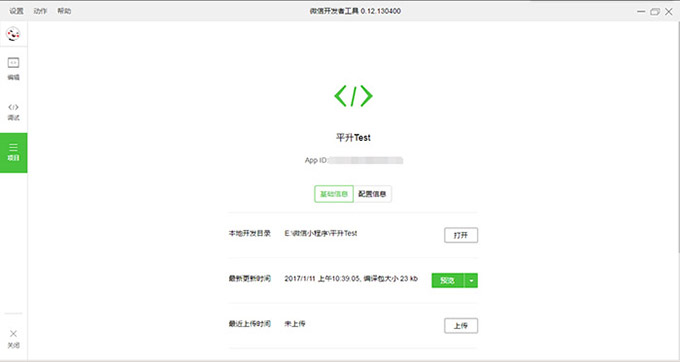Select the 项目 (Project) sidebar icon
Viewport: 680px width, 362px height.
coord(13,153)
